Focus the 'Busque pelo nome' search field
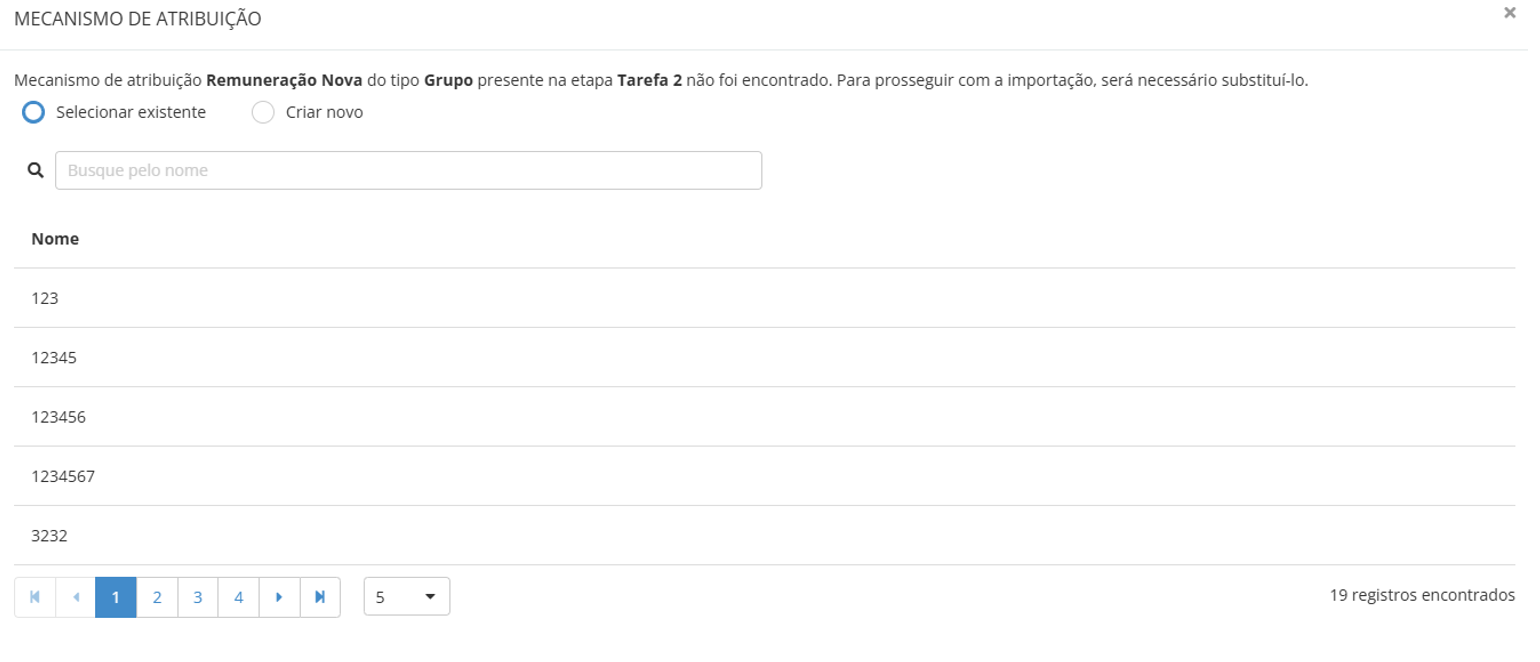Viewport: 1540px width, 662px height. point(408,170)
